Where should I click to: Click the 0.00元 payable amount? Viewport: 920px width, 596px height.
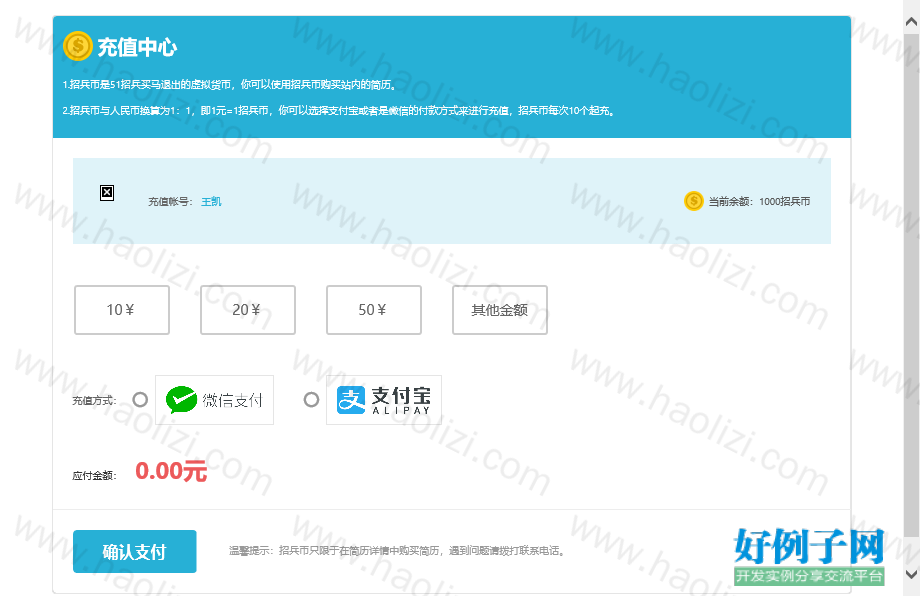tap(171, 471)
